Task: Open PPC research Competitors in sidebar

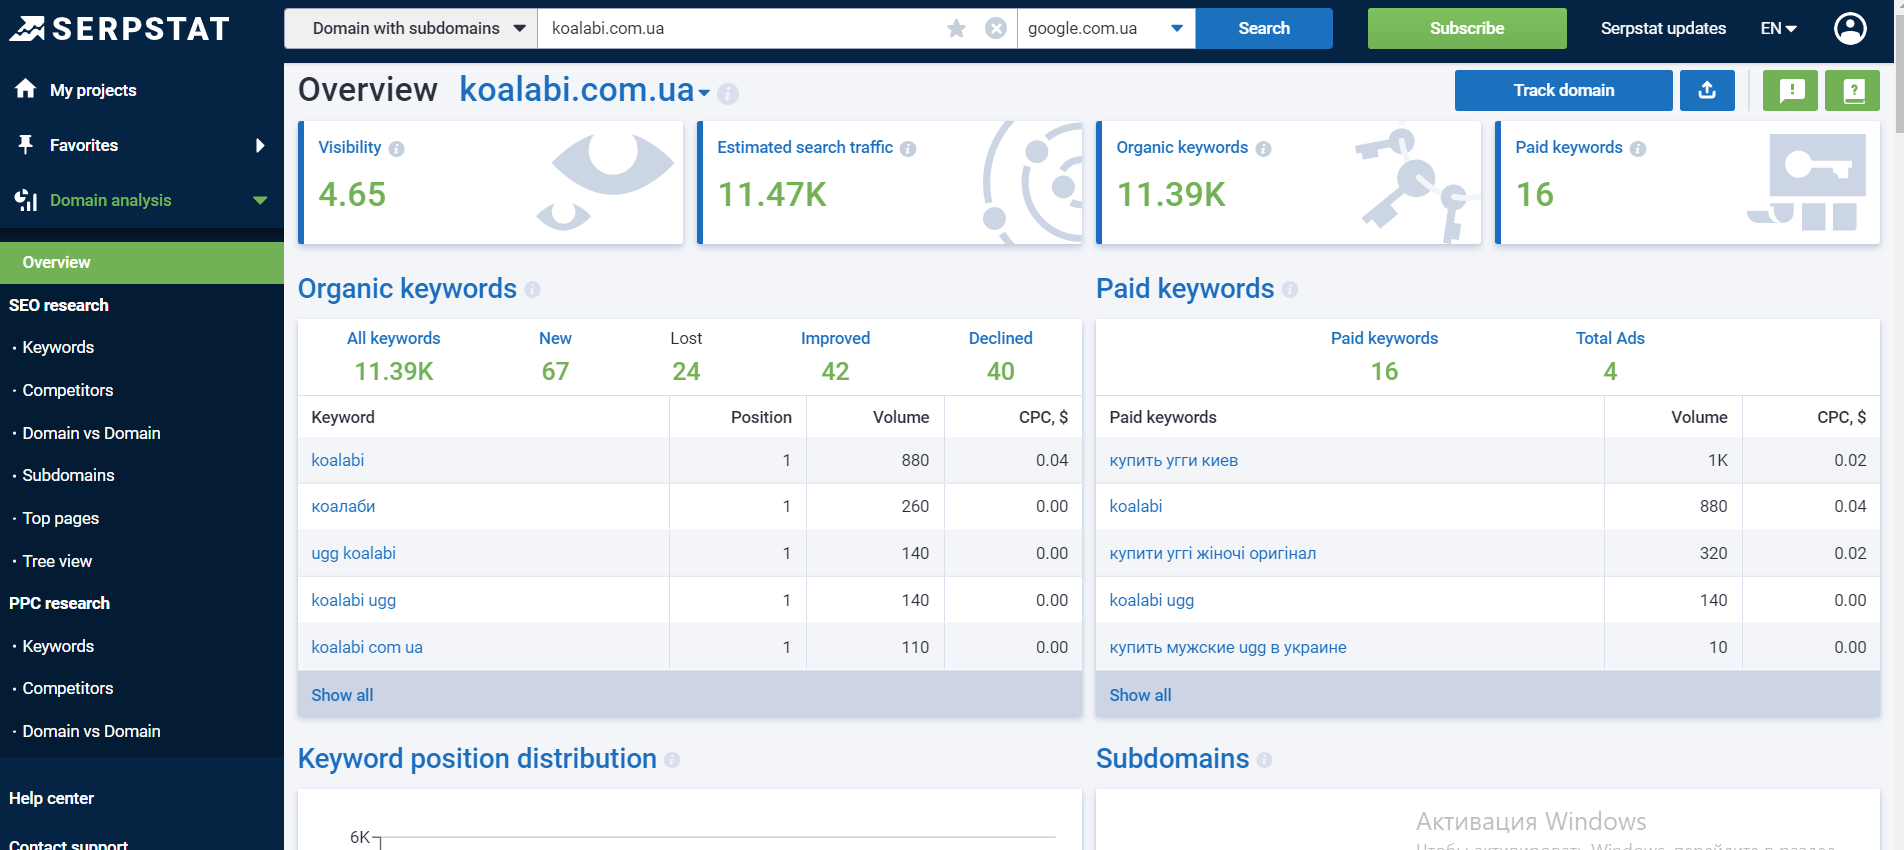Action: point(68,688)
